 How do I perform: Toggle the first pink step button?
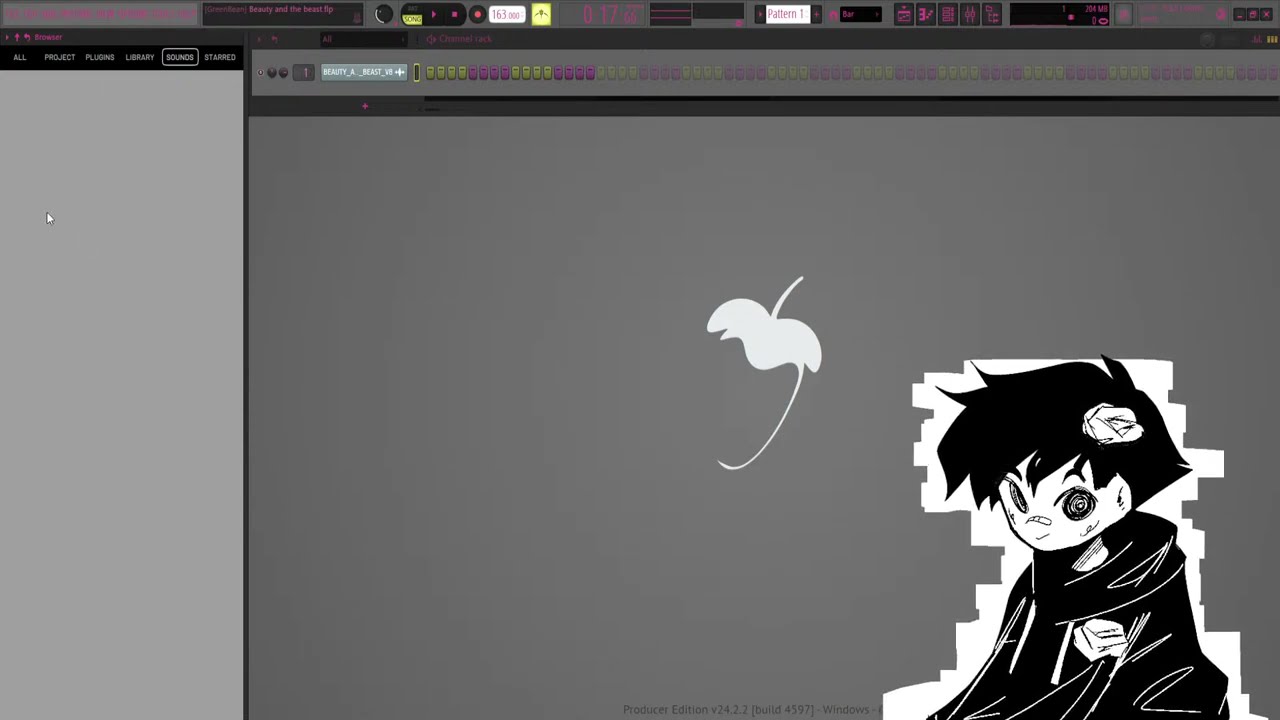coord(473,72)
